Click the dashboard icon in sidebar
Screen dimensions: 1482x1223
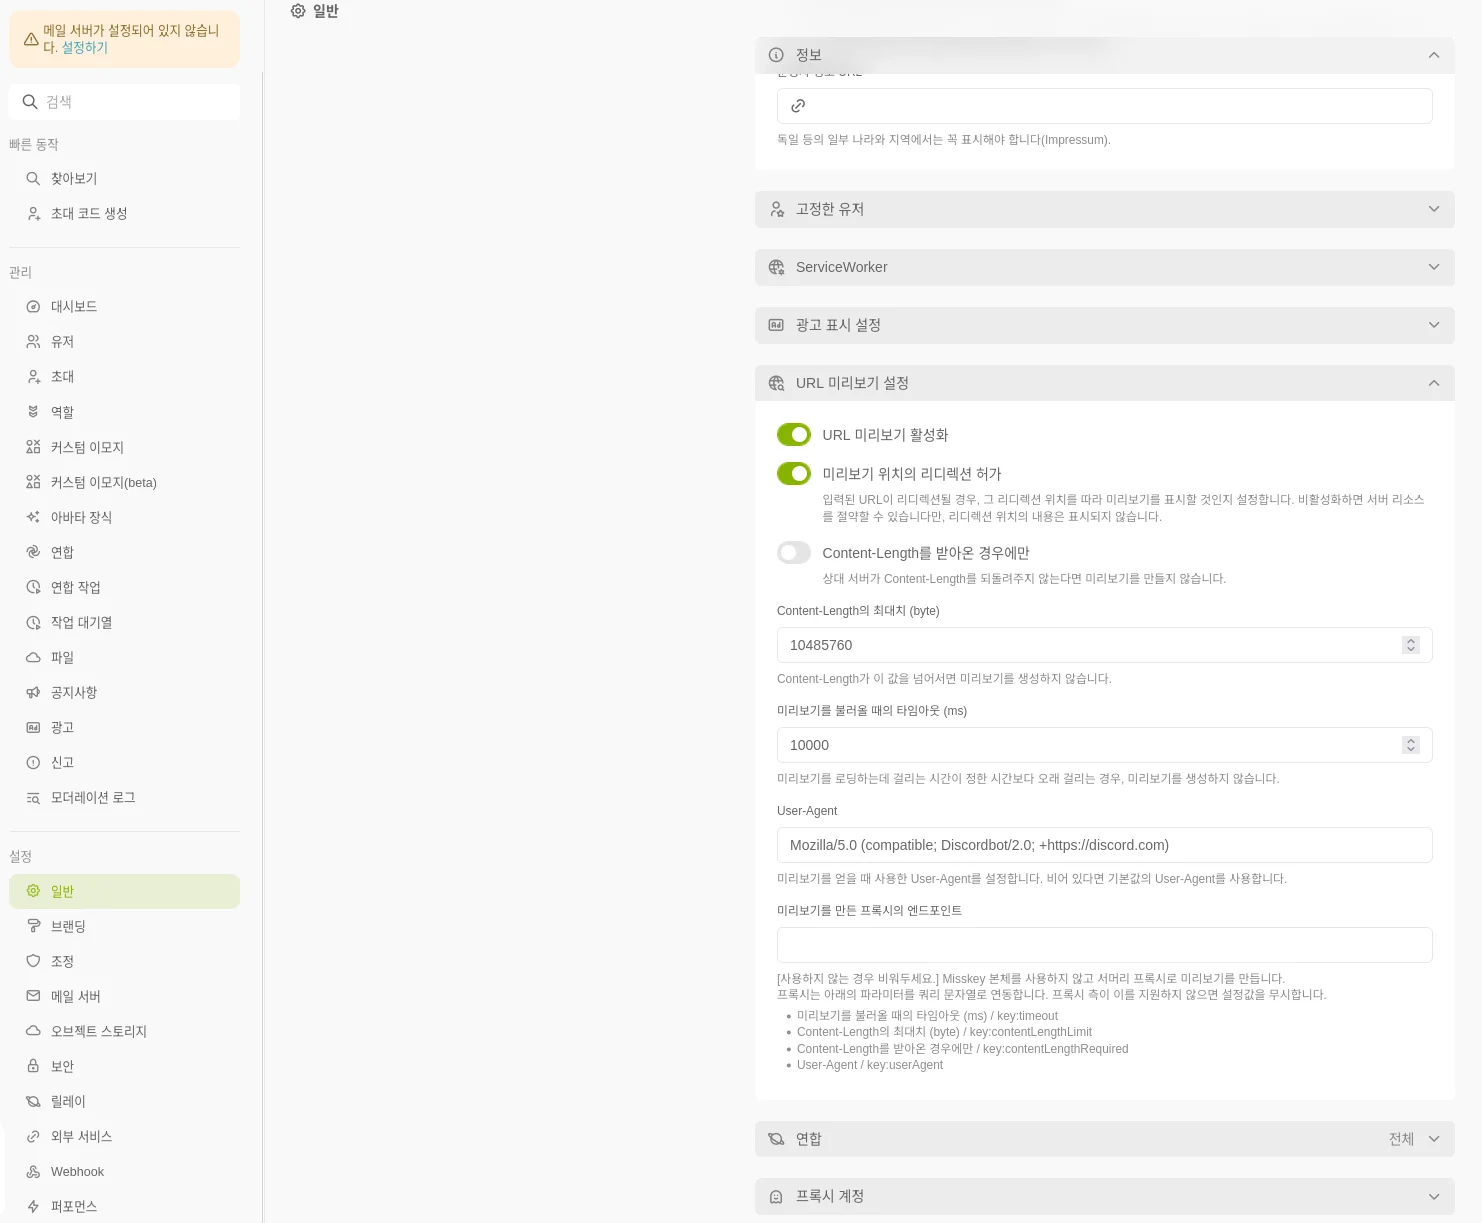(33, 307)
